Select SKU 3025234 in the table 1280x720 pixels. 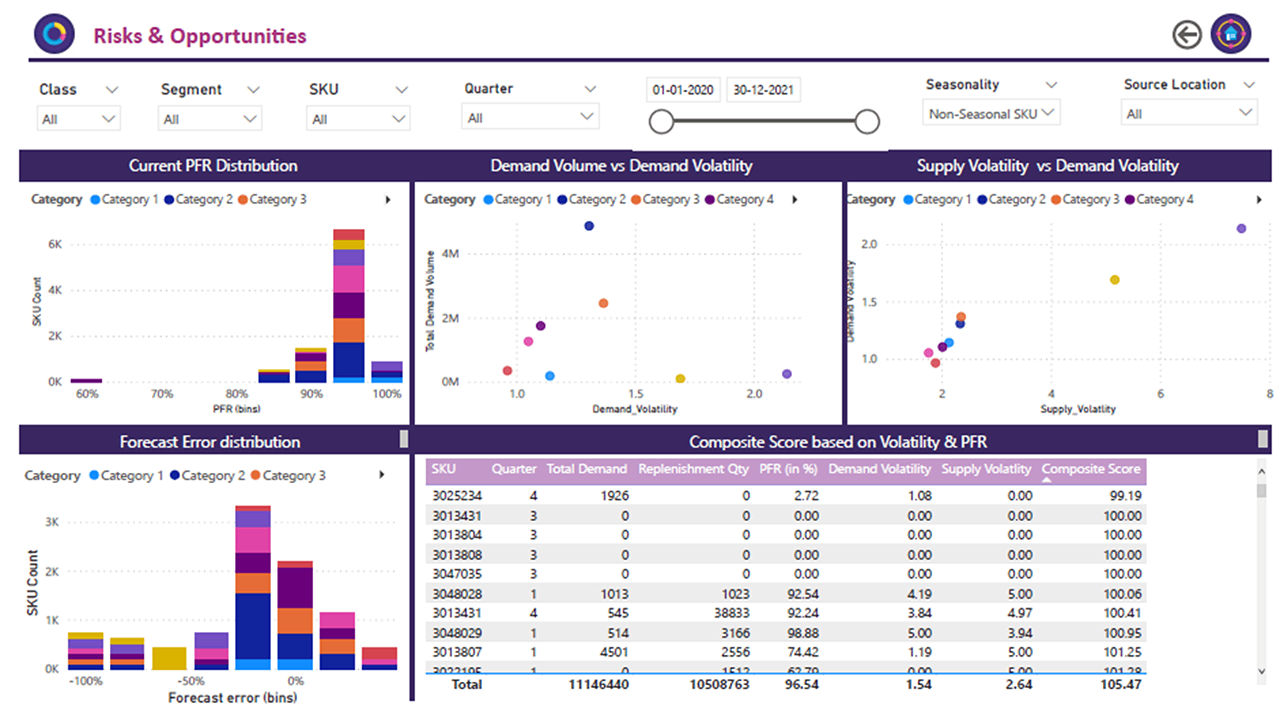coord(457,496)
